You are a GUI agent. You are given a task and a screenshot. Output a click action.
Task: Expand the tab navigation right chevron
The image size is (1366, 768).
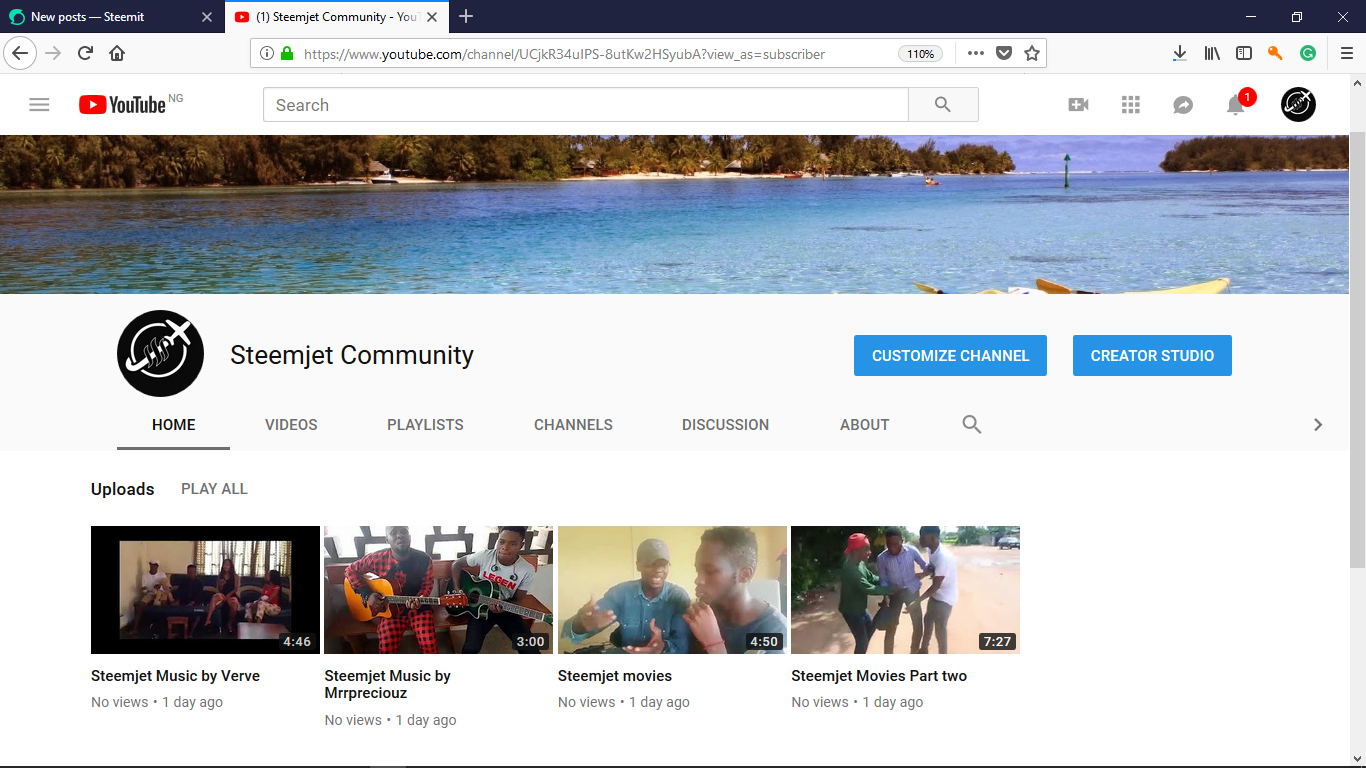pos(1318,424)
